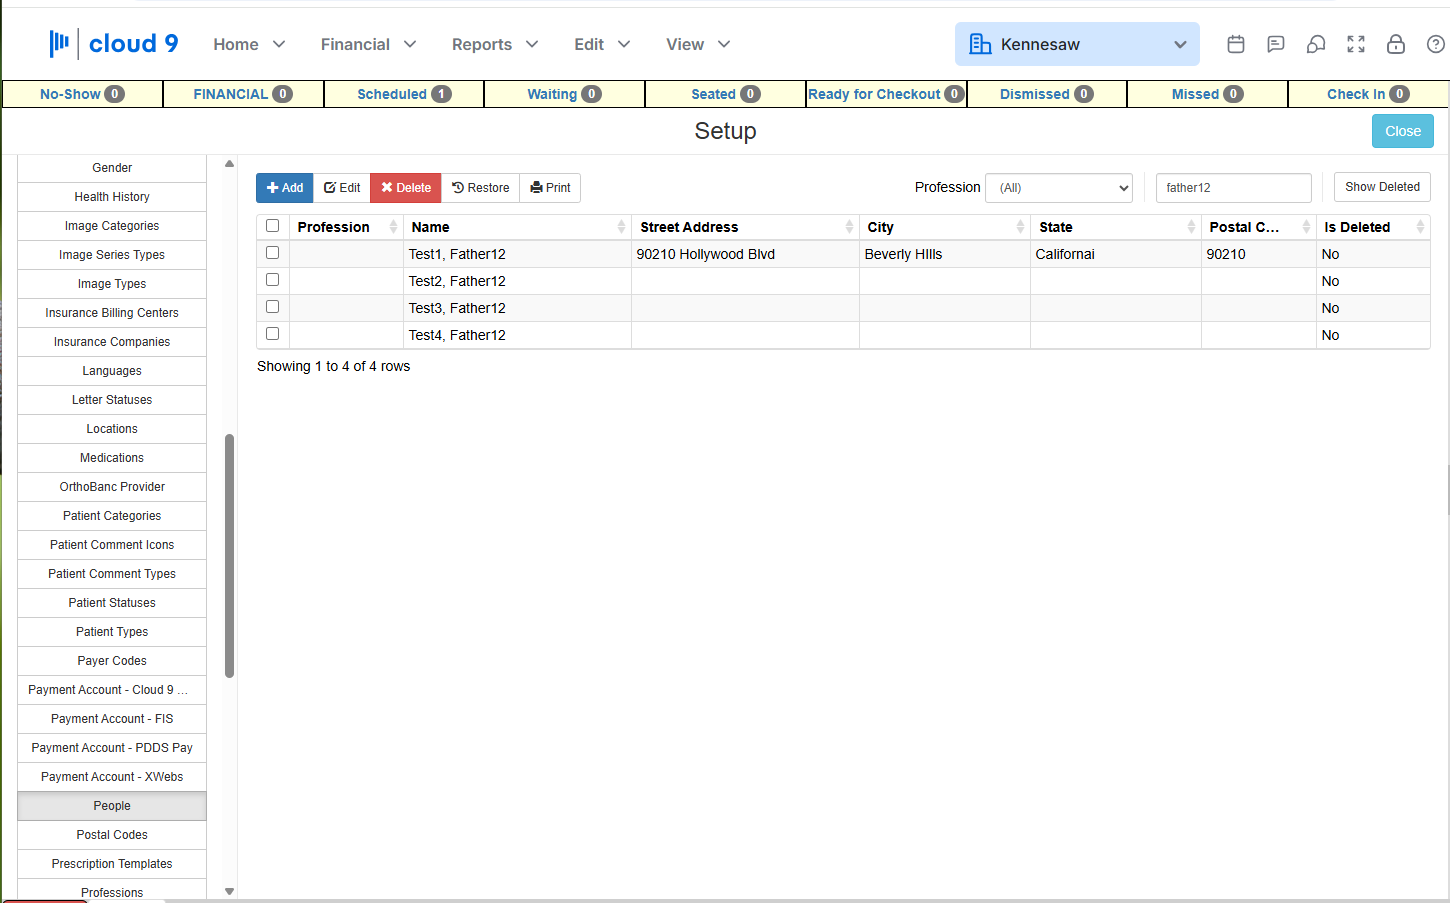
Task: Click the Kennesaw location selector
Action: point(1077,44)
